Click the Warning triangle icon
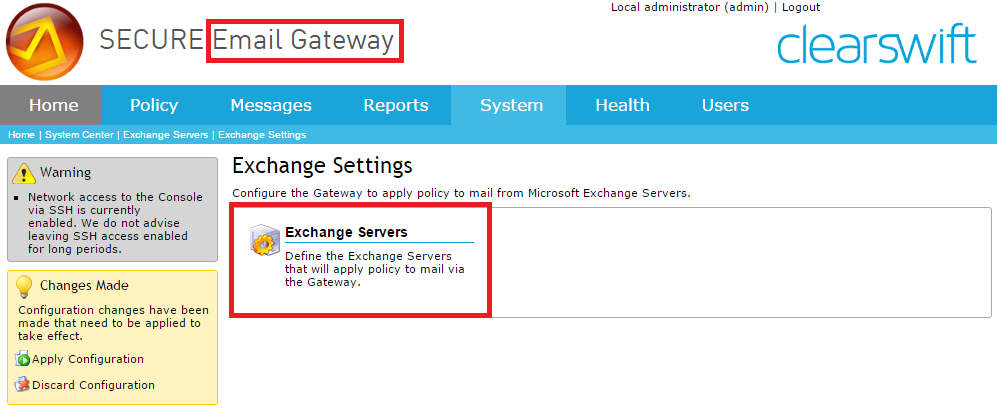Viewport: 998px width, 408px height. [x=24, y=172]
